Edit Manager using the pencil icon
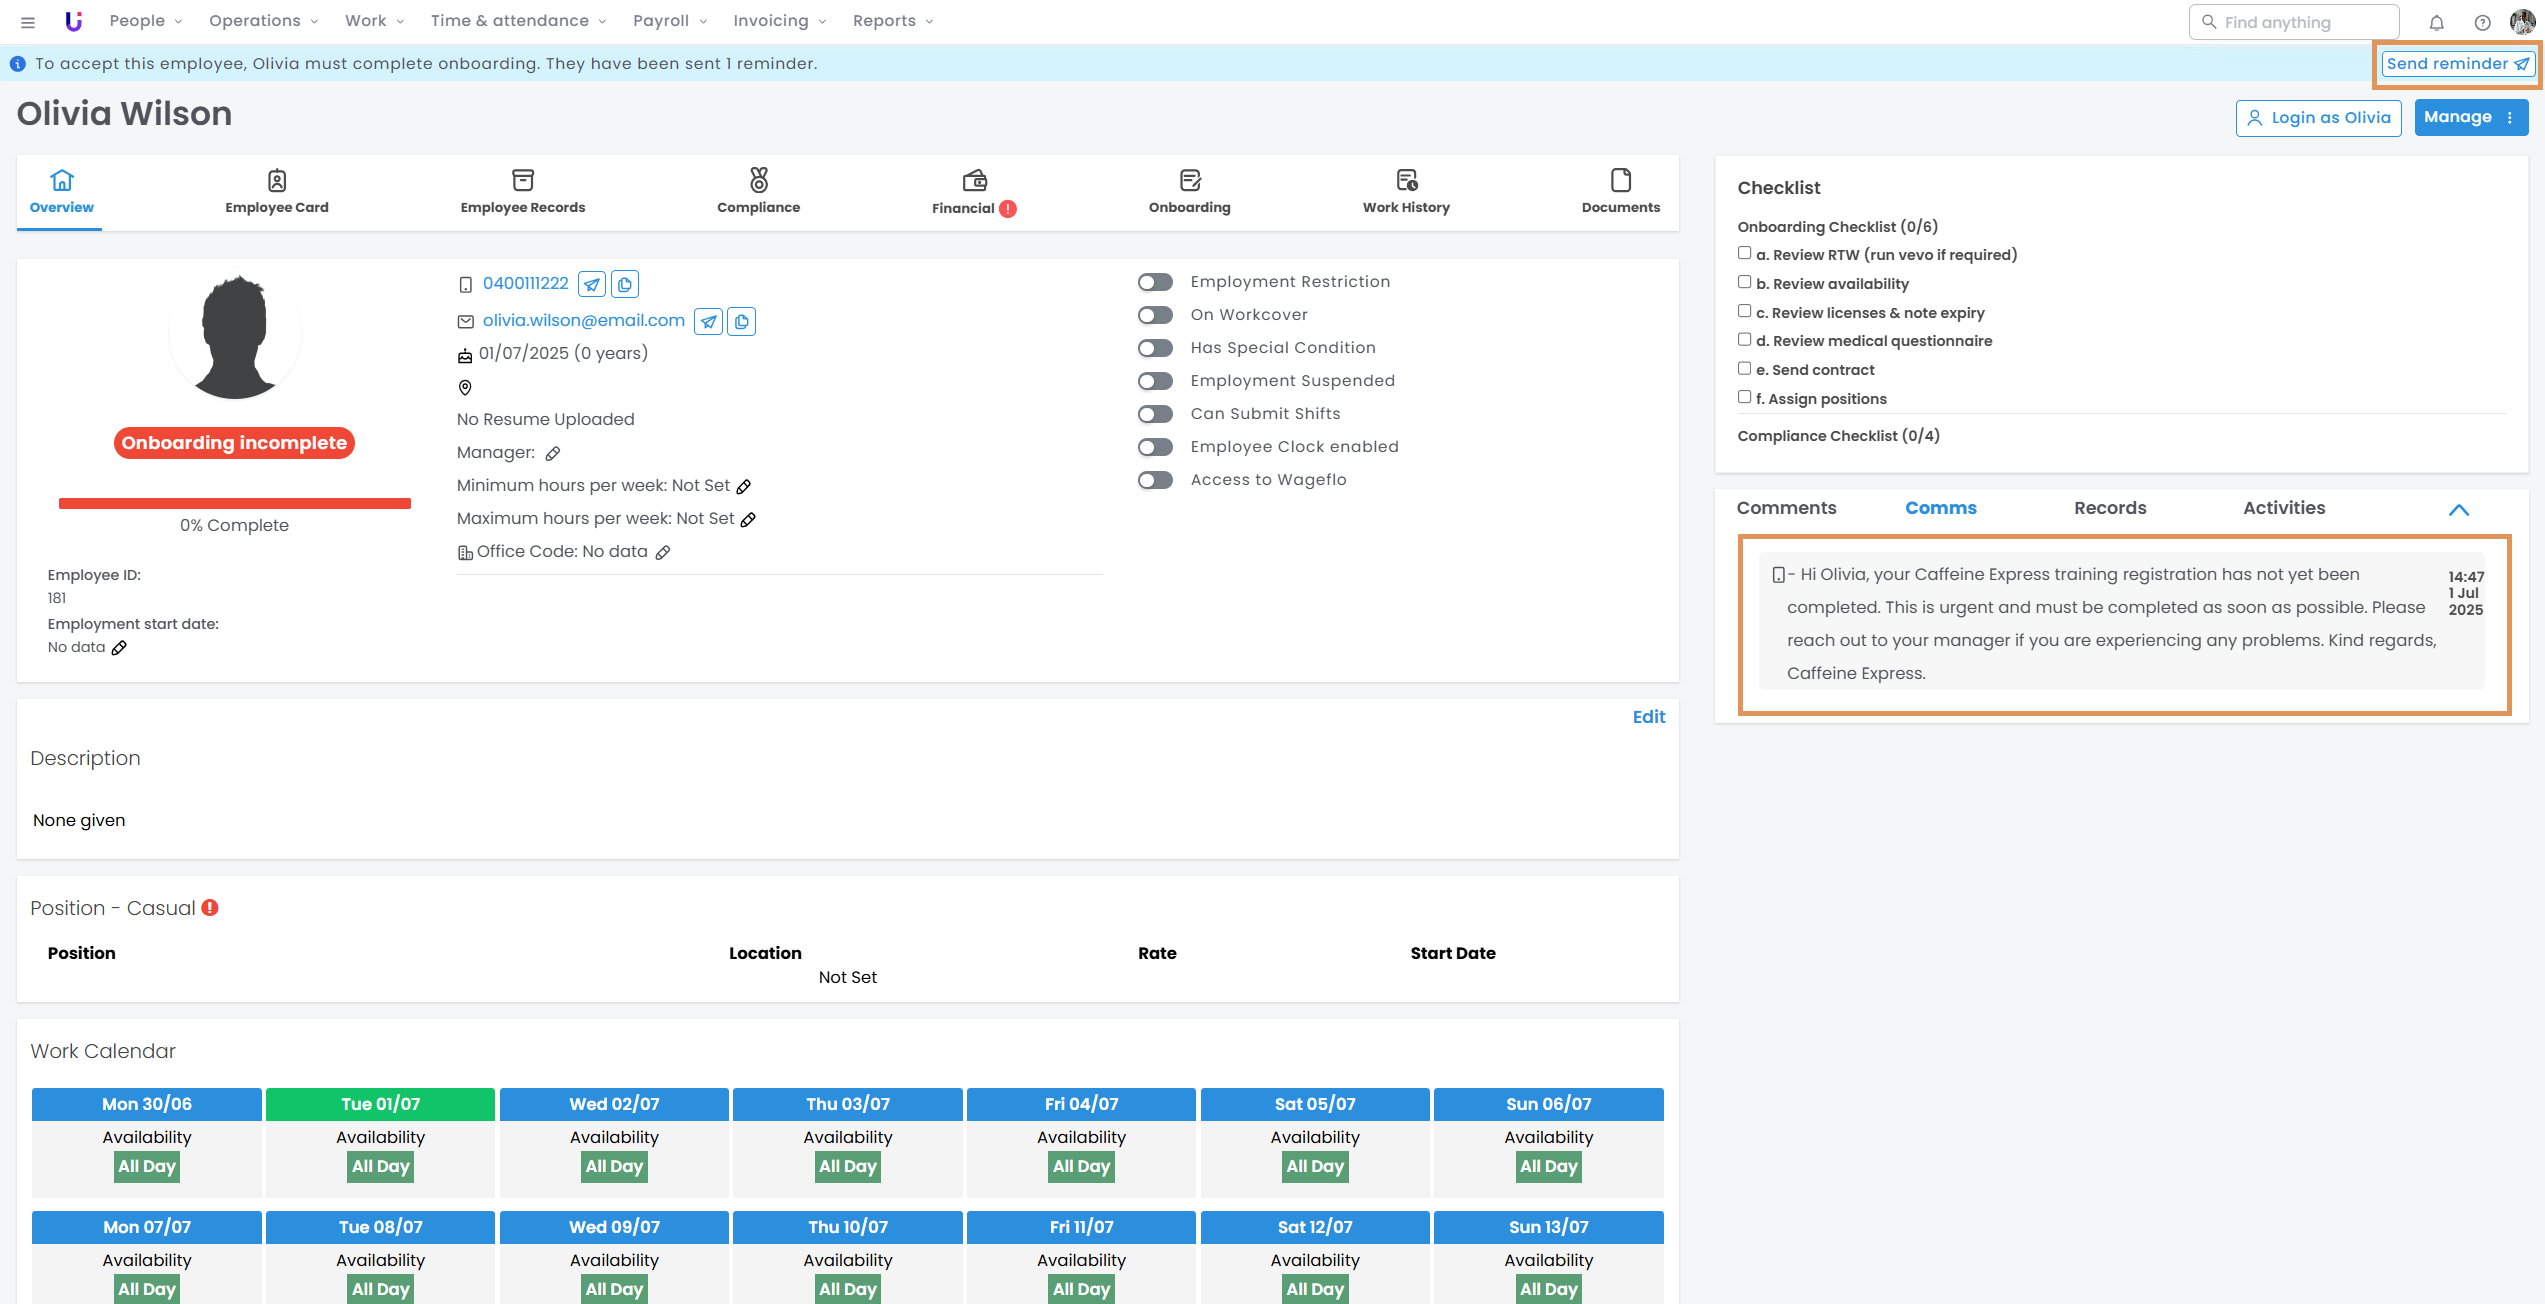 [x=553, y=453]
